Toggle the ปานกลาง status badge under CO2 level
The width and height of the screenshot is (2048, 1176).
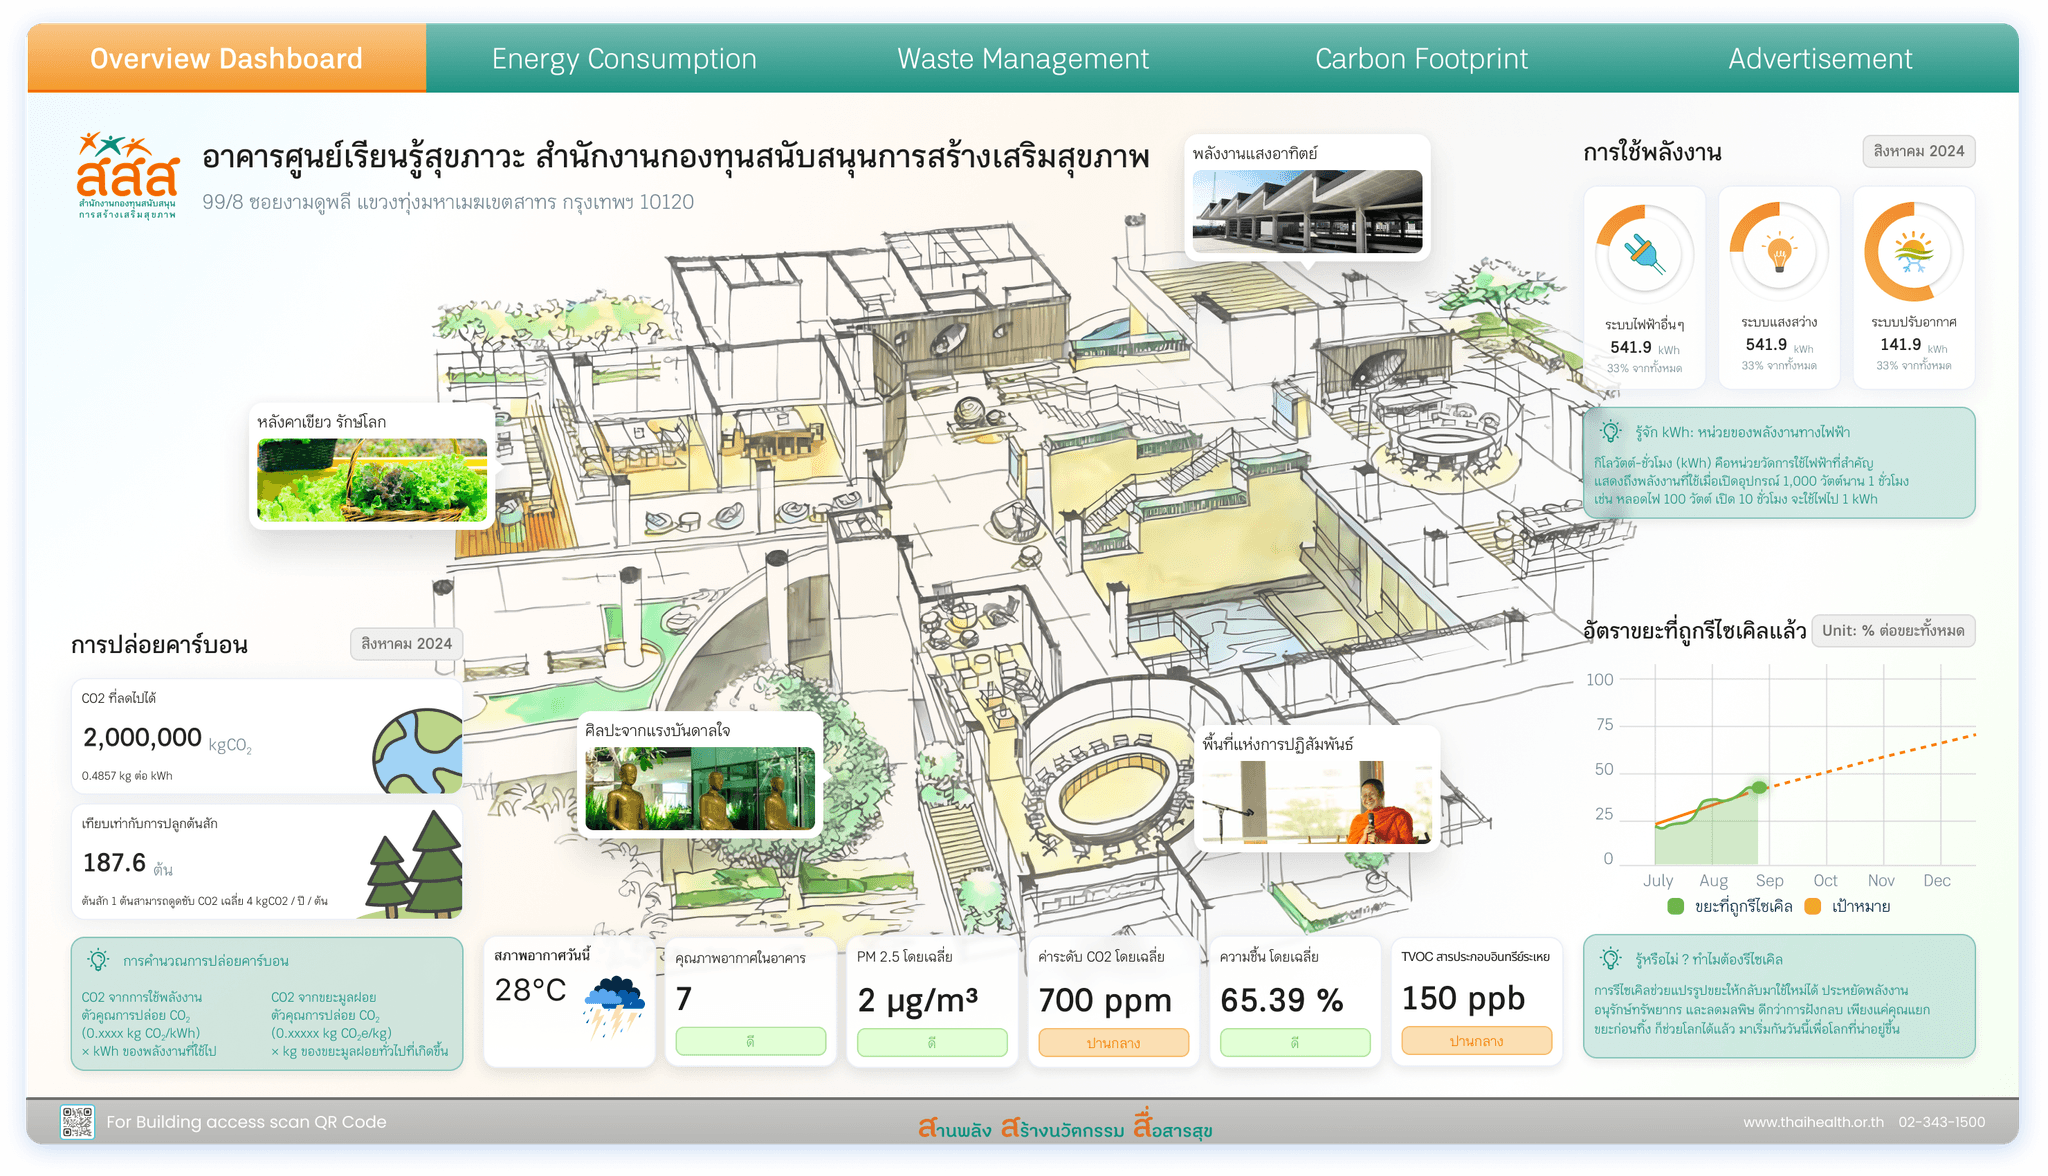point(1113,1042)
